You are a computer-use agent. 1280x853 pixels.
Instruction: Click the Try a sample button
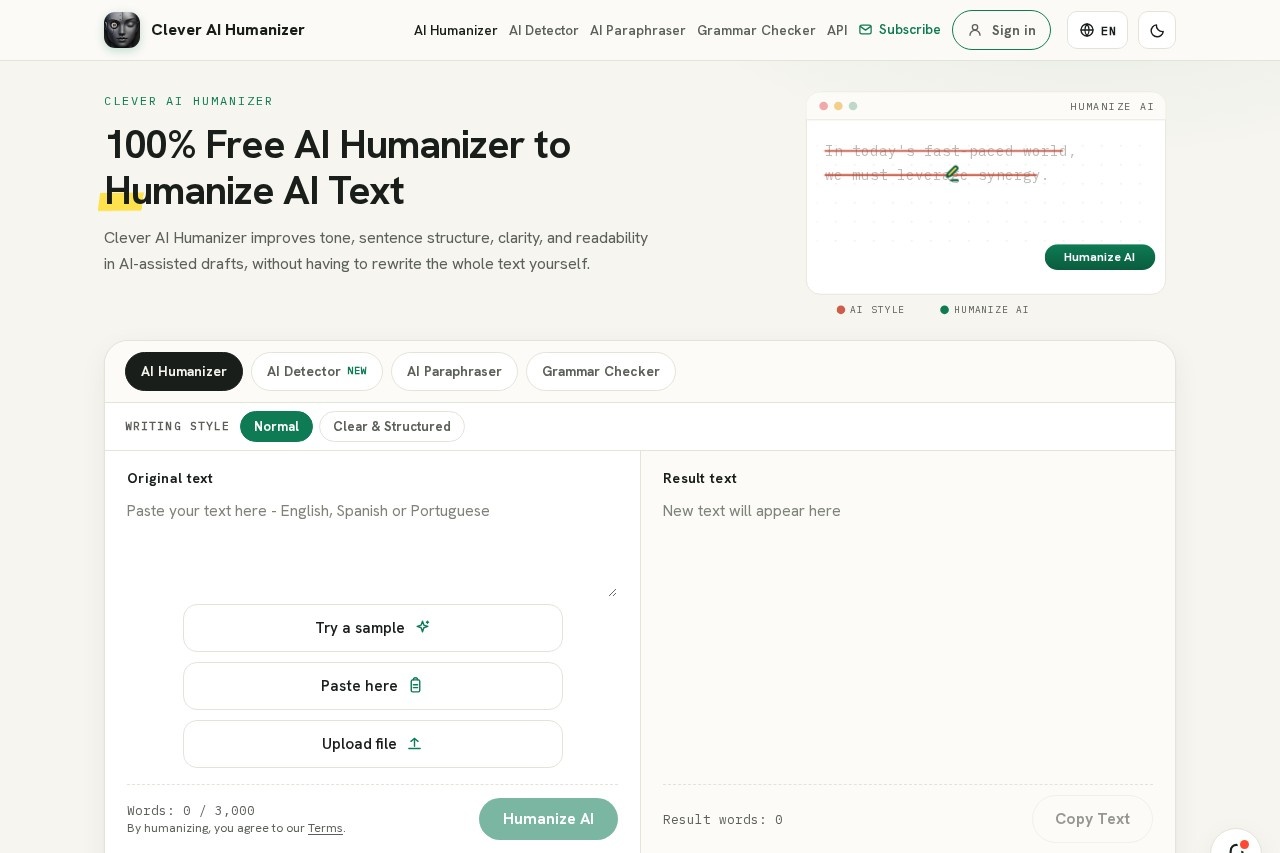tap(373, 628)
